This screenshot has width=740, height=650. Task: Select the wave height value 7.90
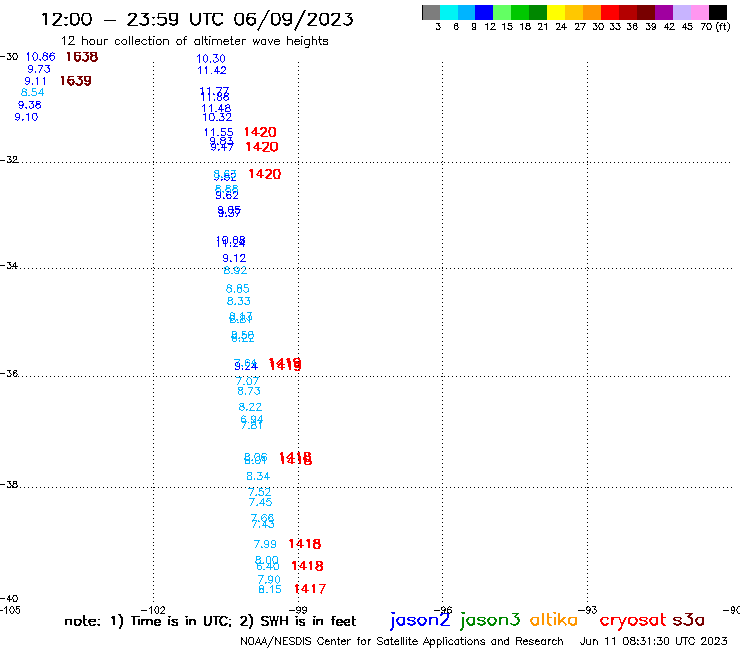click(269, 579)
